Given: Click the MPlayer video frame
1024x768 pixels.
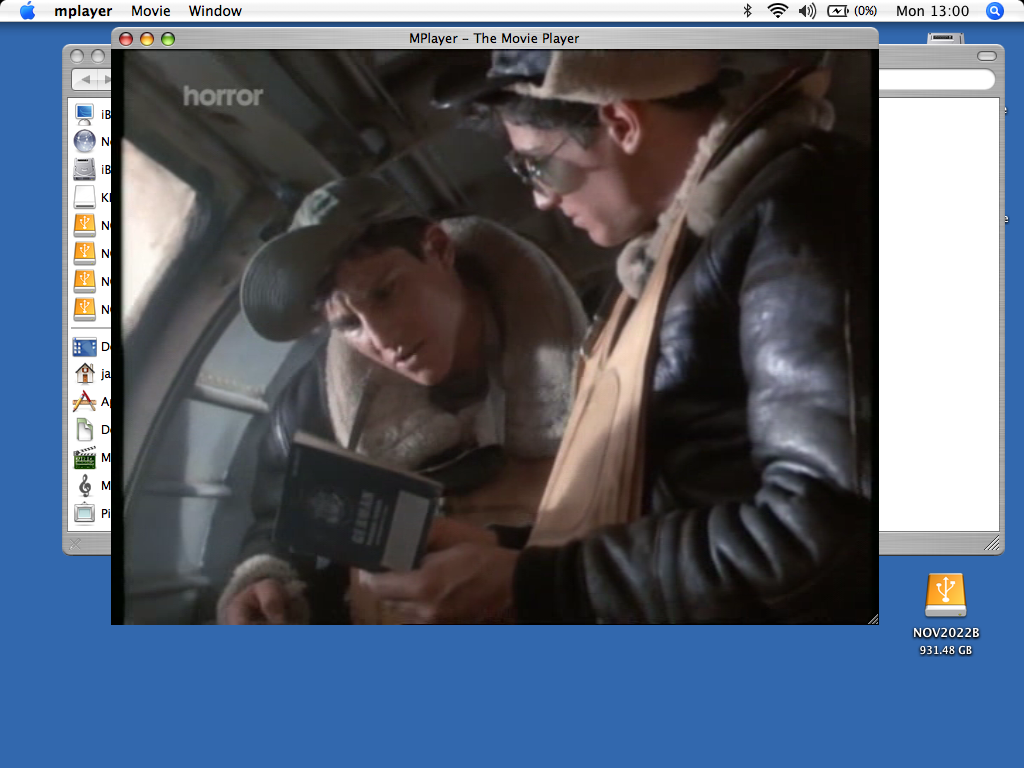Looking at the screenshot, I should (494, 337).
